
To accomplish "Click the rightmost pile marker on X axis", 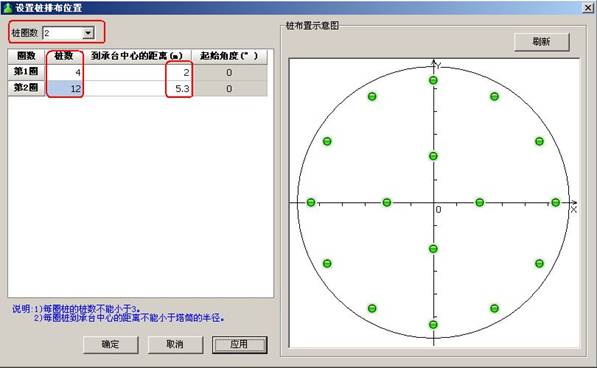I will tap(555, 202).
